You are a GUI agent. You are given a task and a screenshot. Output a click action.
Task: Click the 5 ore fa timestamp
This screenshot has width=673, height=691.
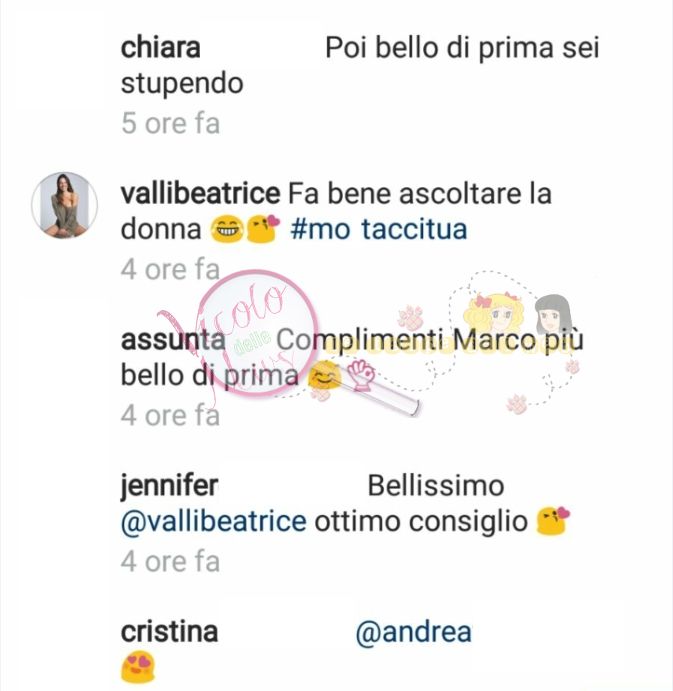(170, 123)
